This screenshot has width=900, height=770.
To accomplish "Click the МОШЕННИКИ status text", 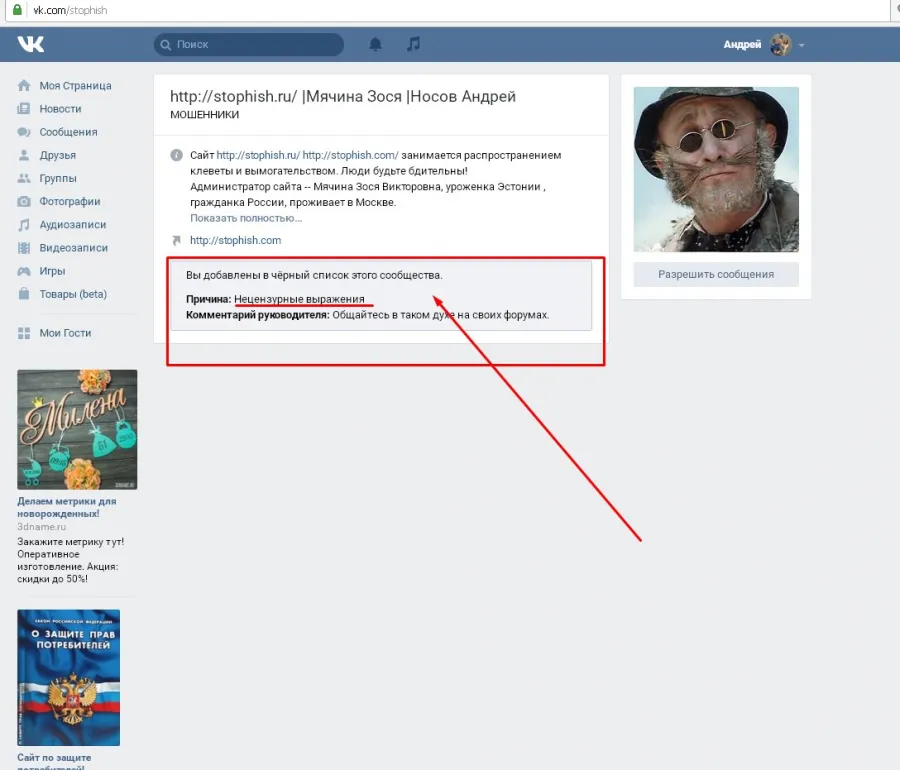I will click(204, 115).
